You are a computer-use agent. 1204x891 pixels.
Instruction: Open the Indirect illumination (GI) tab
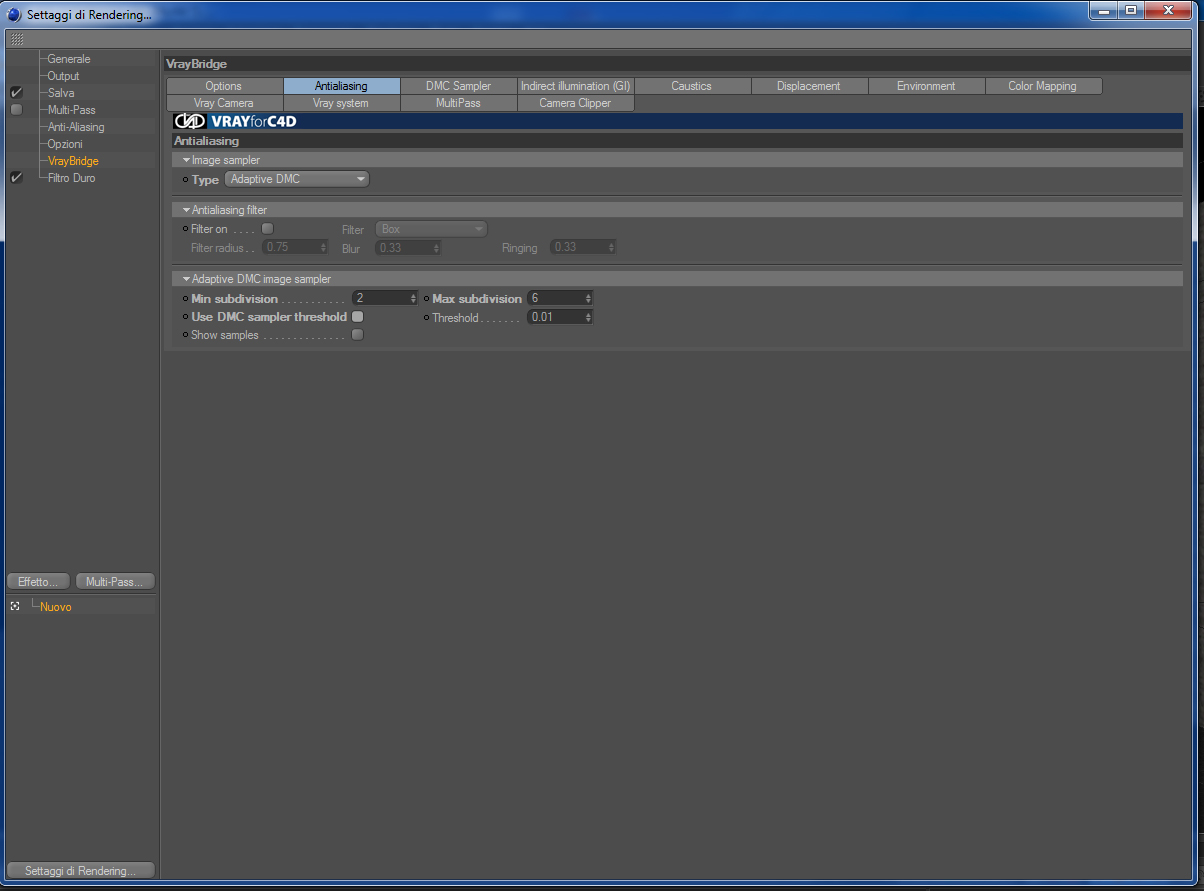point(576,86)
